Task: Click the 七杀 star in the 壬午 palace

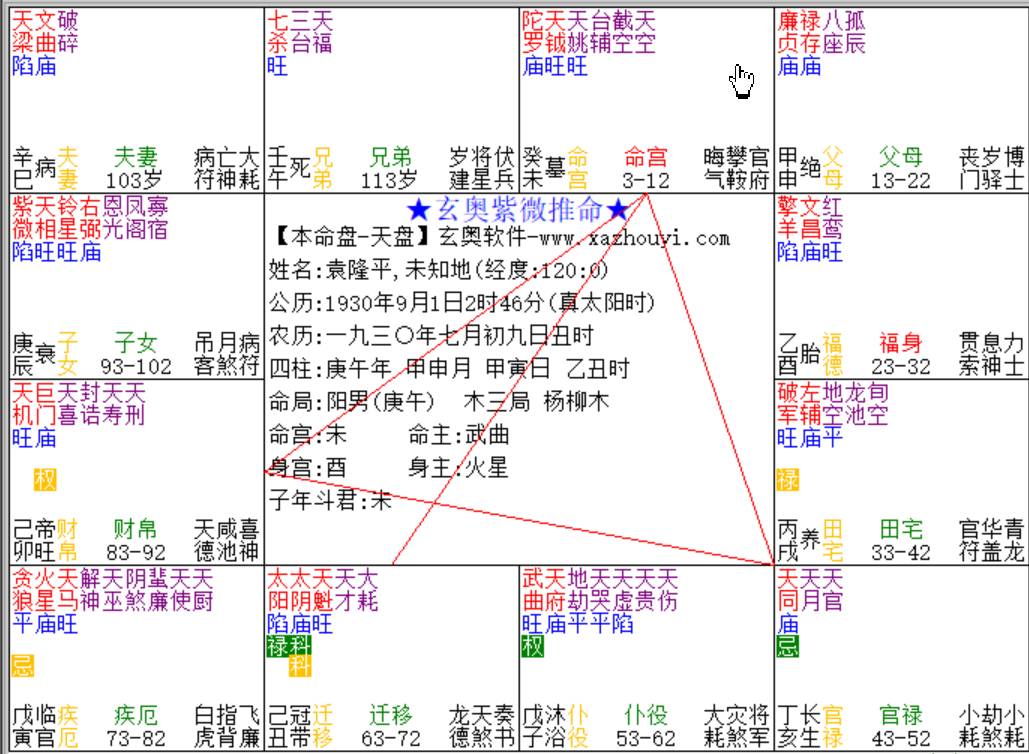Action: (278, 32)
